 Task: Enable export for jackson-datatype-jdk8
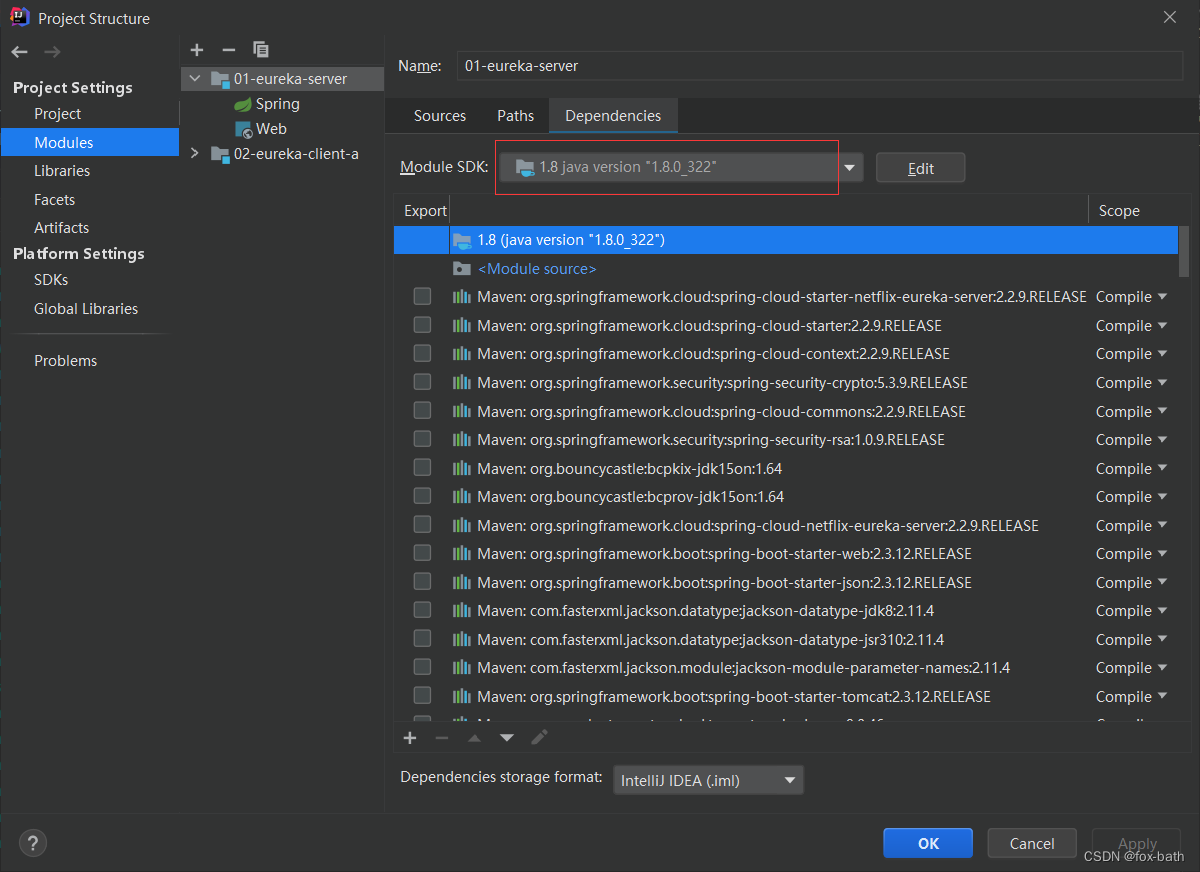(422, 610)
